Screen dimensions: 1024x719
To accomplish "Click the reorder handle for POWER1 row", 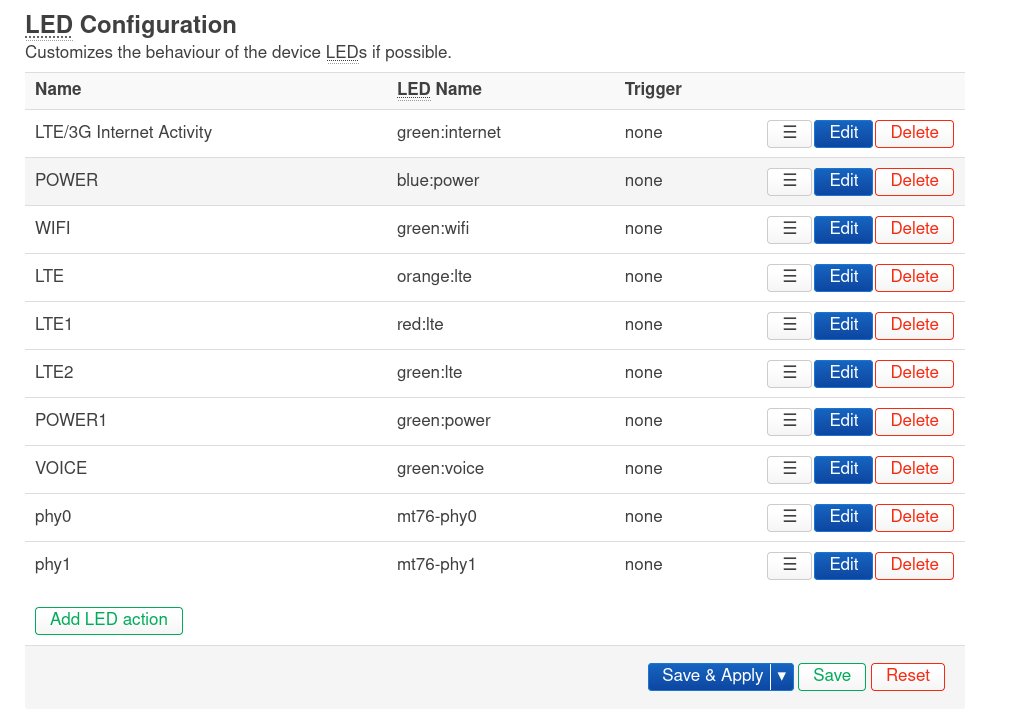I will coord(789,421).
